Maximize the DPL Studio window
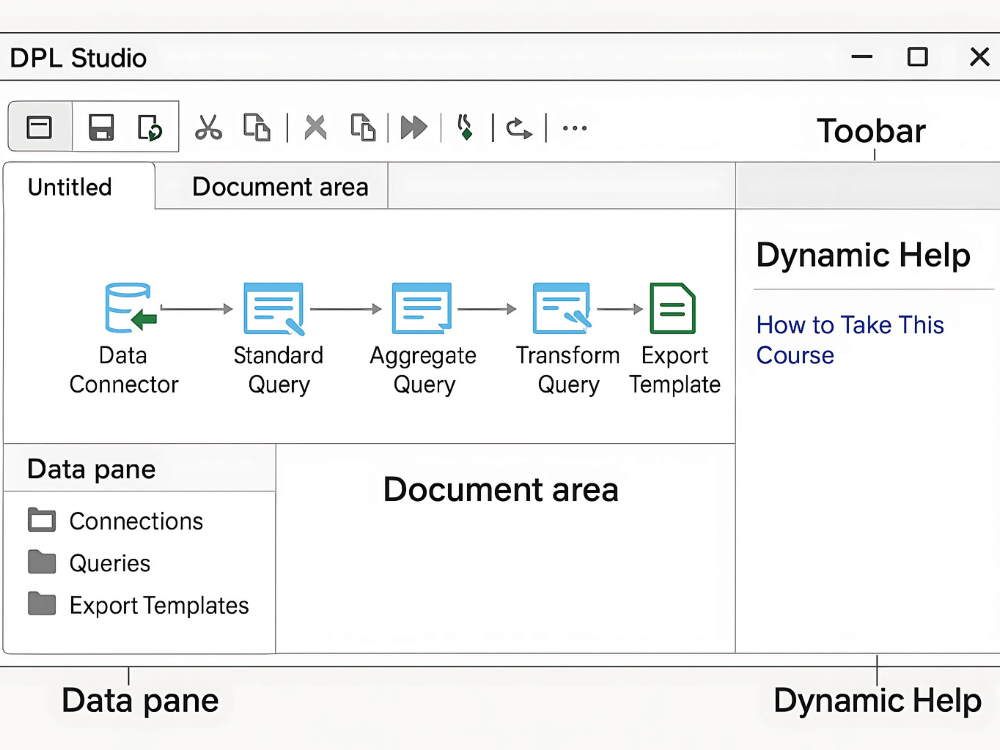This screenshot has width=1000, height=750. coord(917,57)
